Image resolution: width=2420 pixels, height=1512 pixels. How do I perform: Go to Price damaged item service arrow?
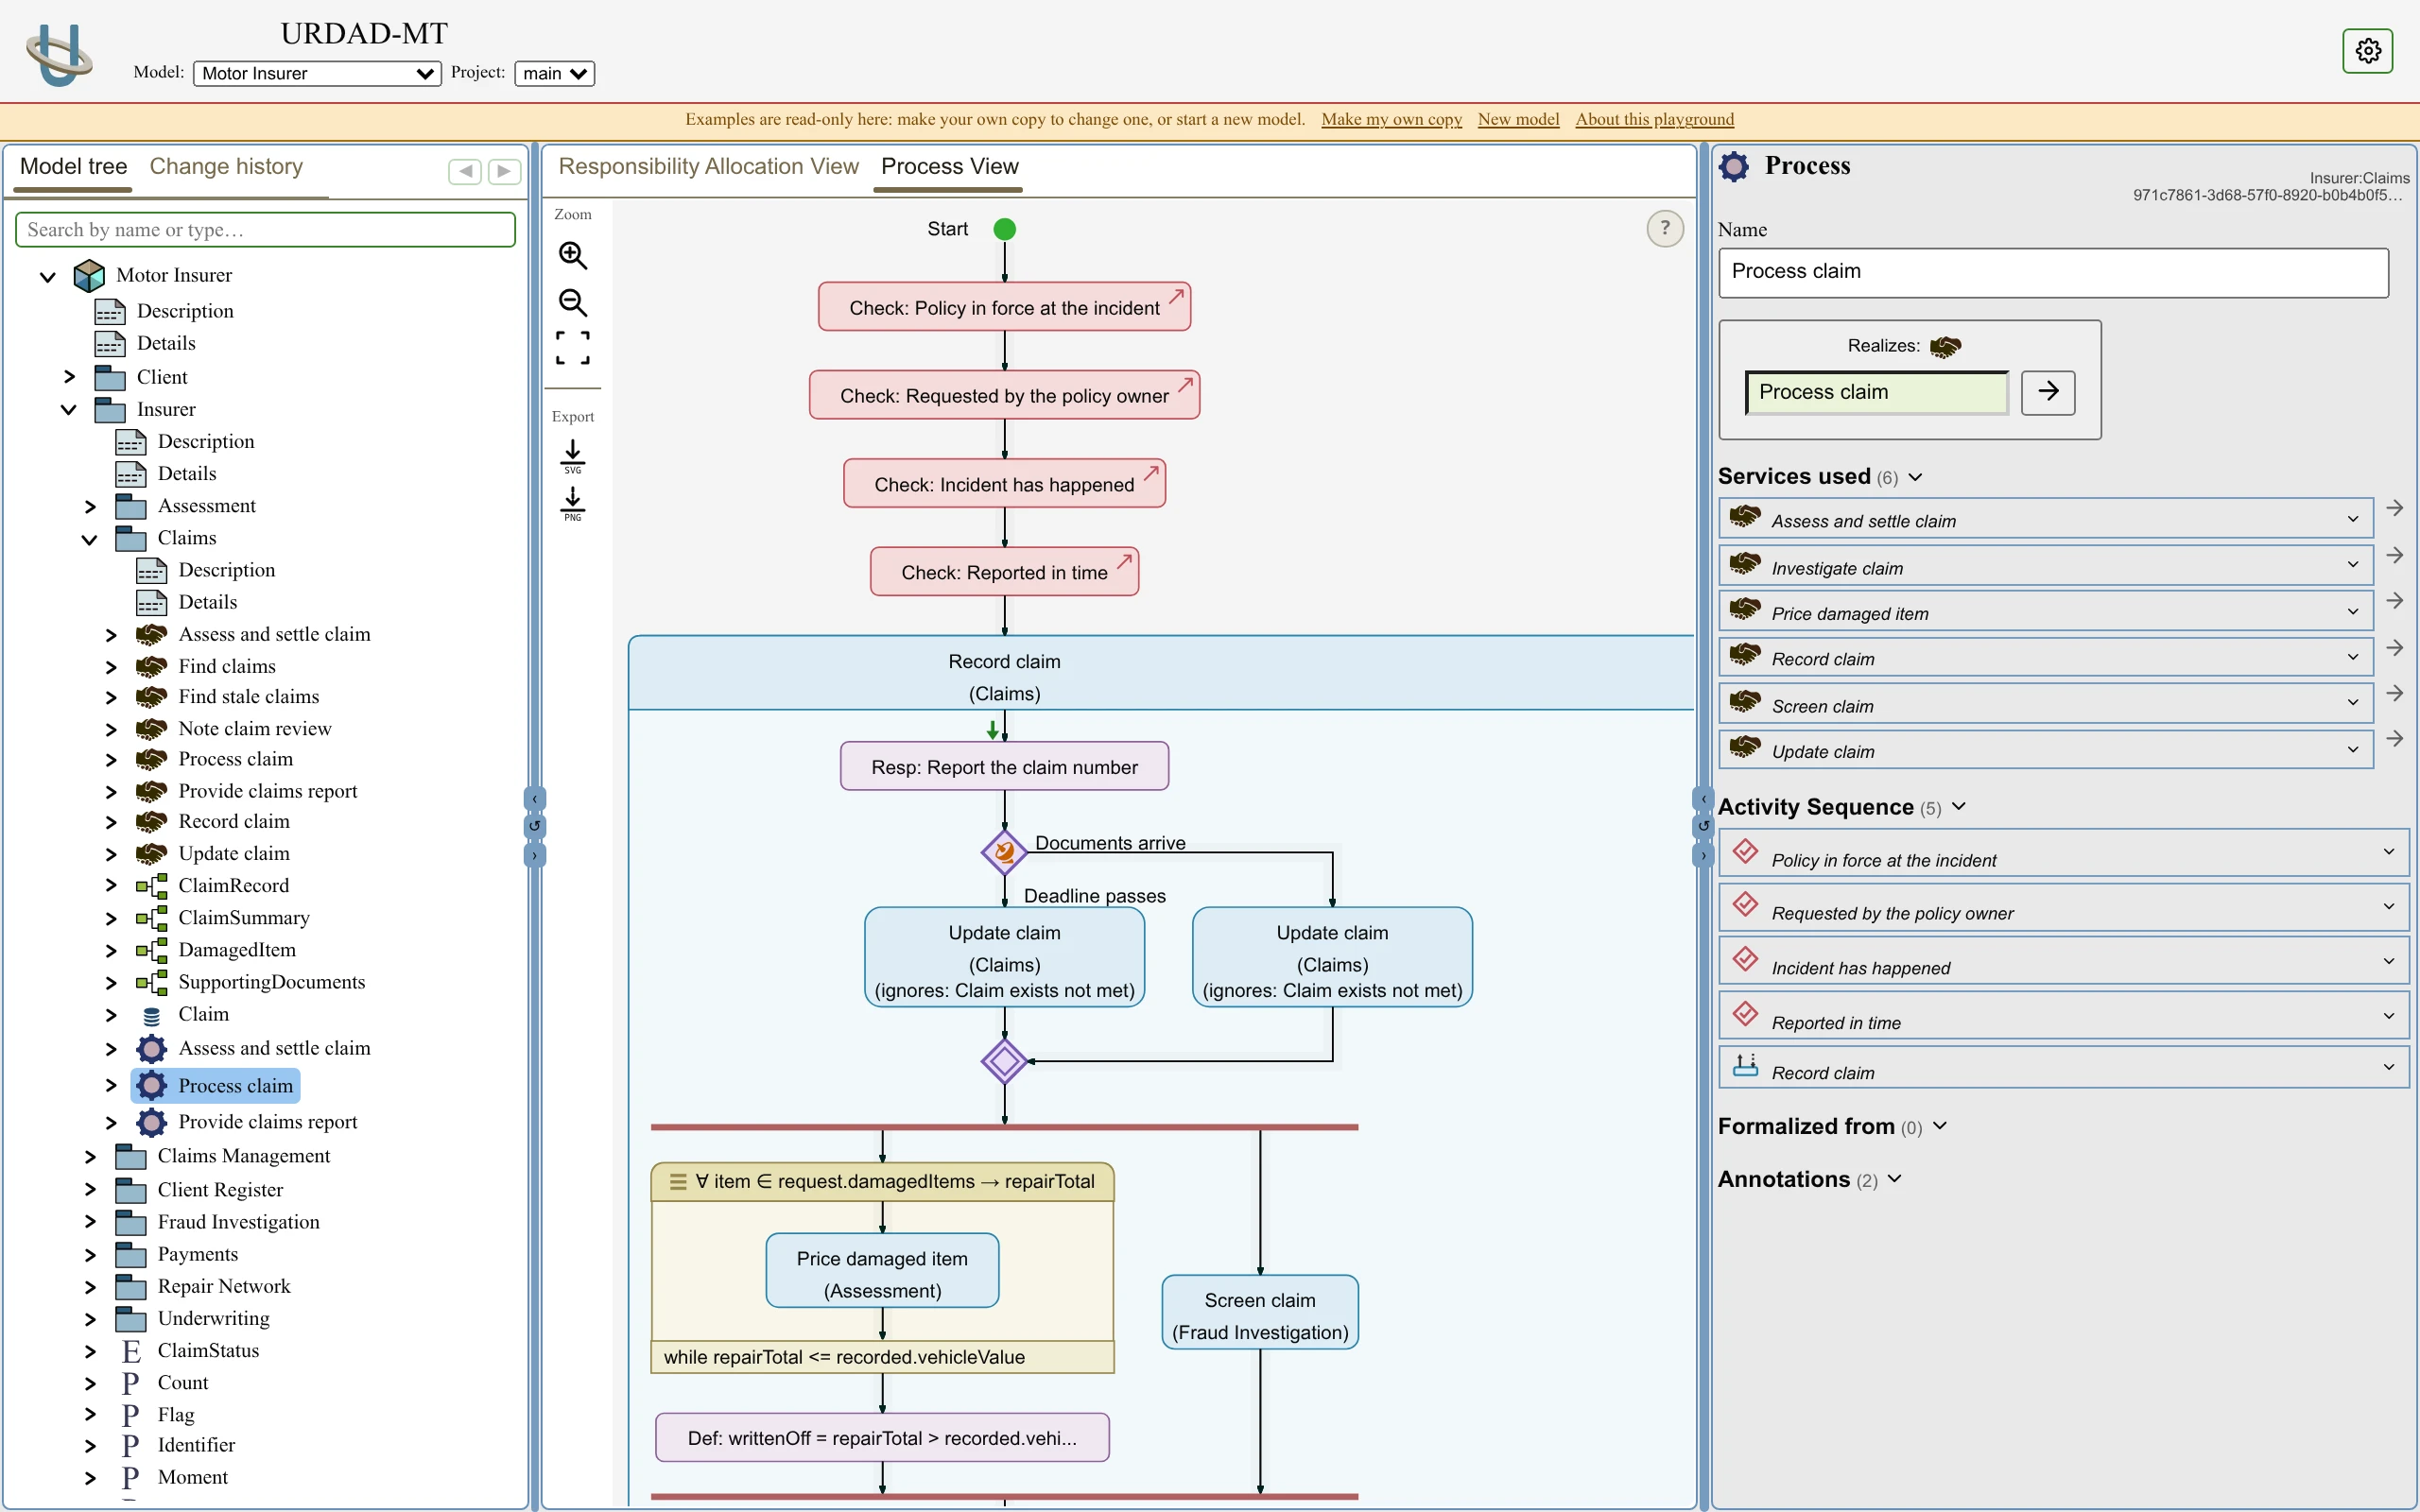tap(2395, 601)
